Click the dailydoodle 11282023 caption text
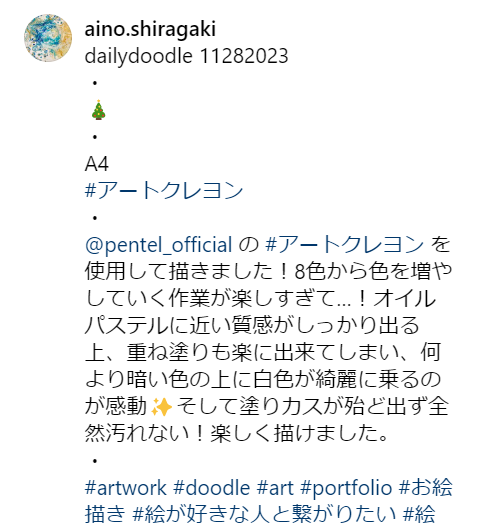This screenshot has height=529, width=477. [x=186, y=56]
